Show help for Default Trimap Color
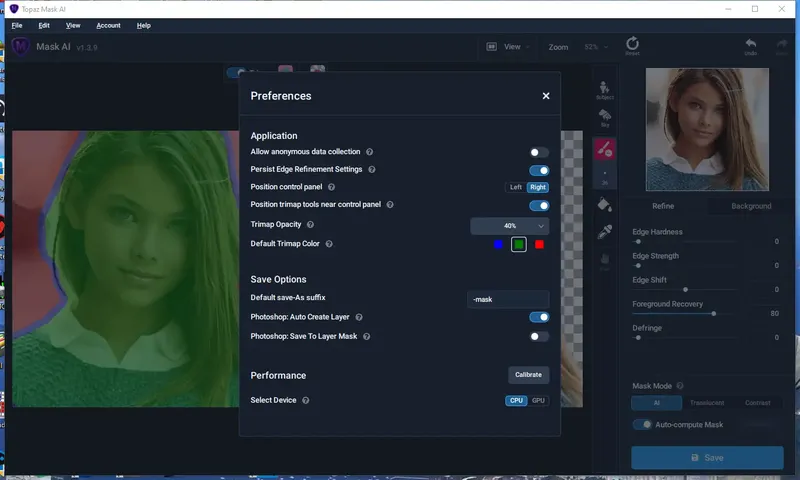This screenshot has height=480, width=800. [329, 244]
